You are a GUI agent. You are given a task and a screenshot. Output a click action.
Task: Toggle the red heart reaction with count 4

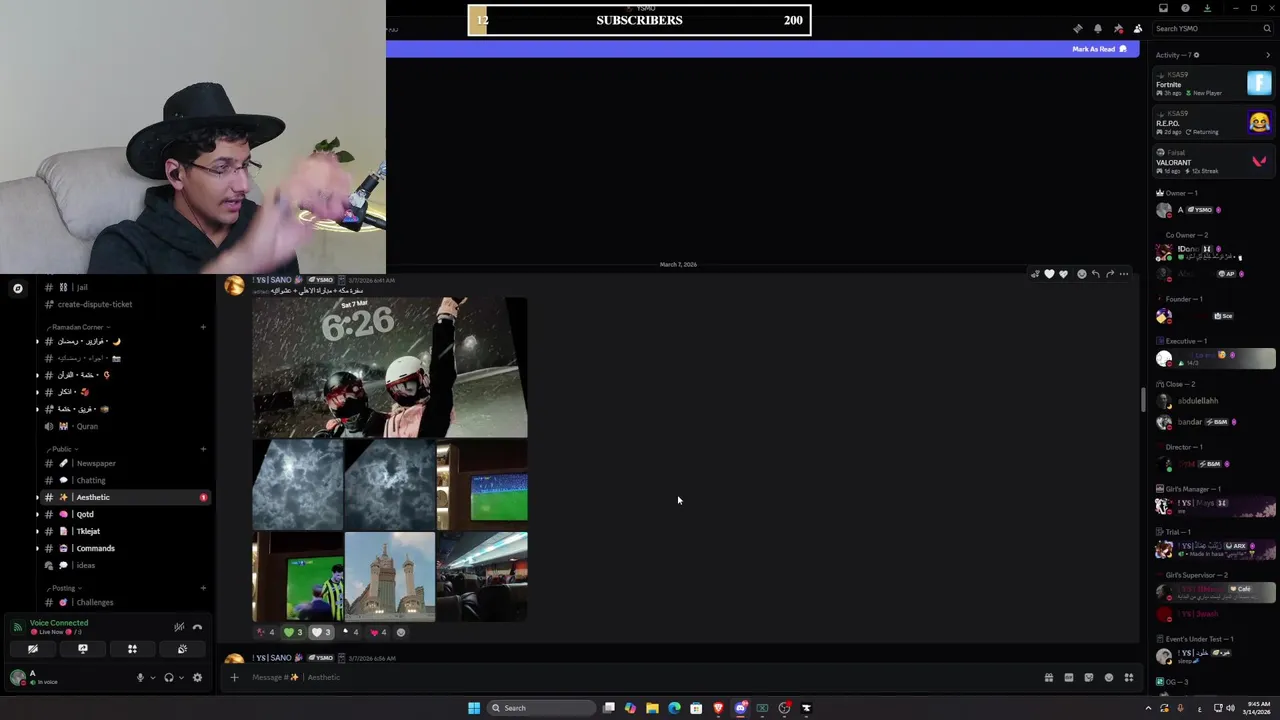click(x=378, y=632)
